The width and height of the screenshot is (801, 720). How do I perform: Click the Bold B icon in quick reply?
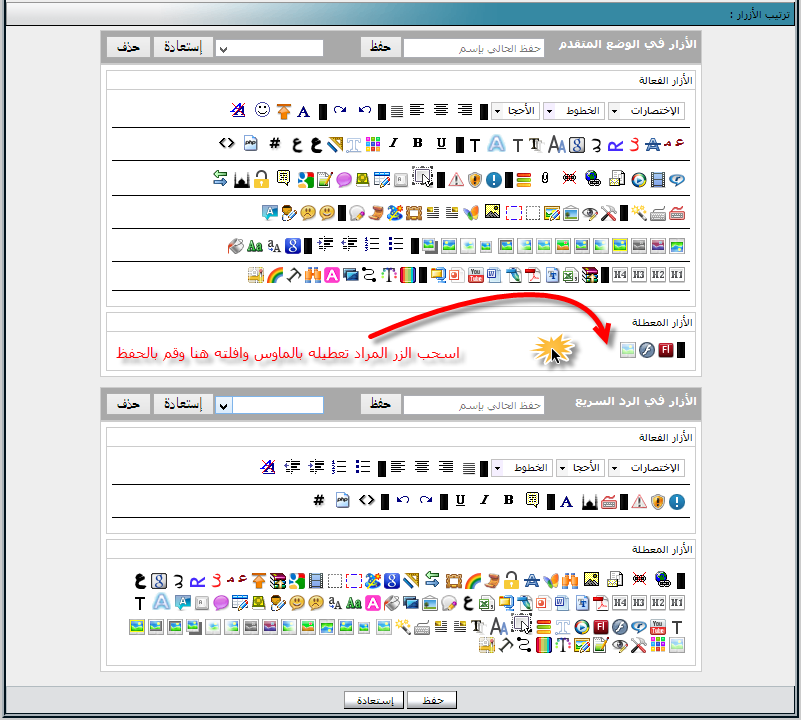pyautogui.click(x=508, y=500)
